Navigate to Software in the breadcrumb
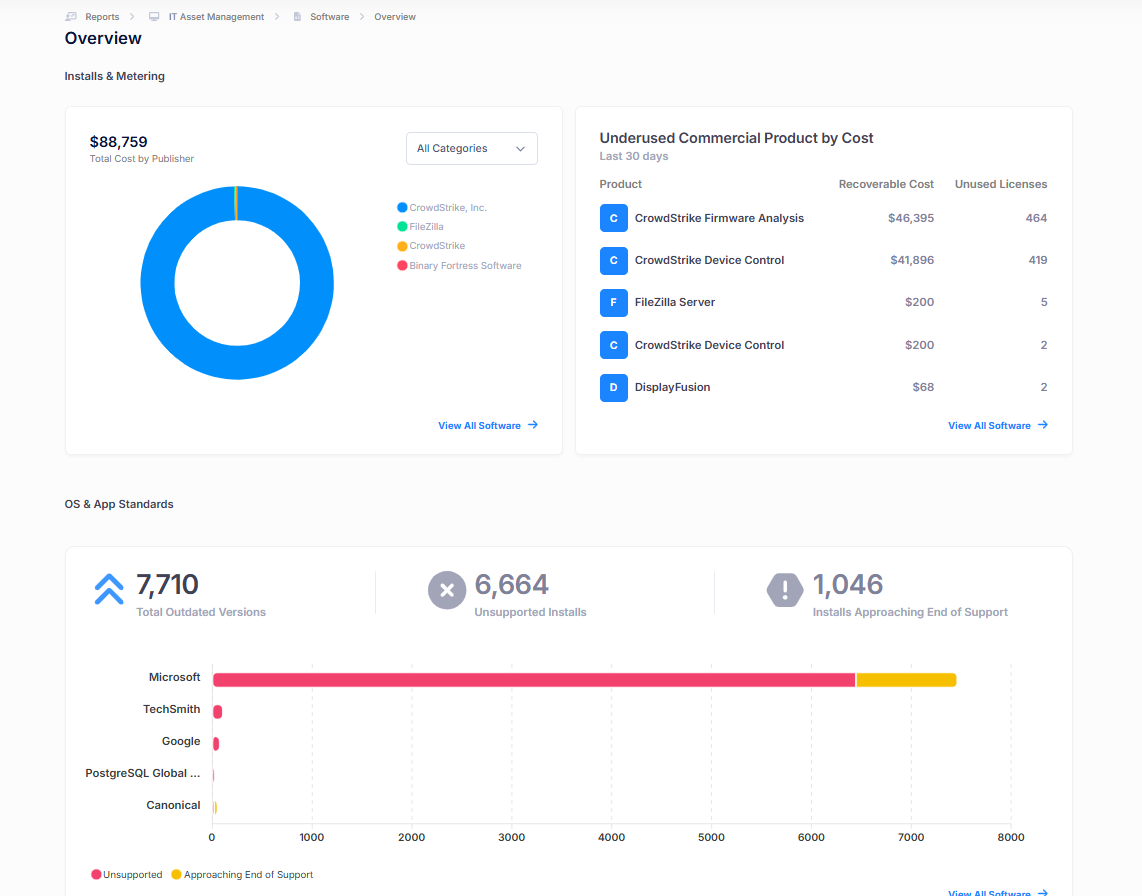The width and height of the screenshot is (1142, 896). [x=329, y=17]
